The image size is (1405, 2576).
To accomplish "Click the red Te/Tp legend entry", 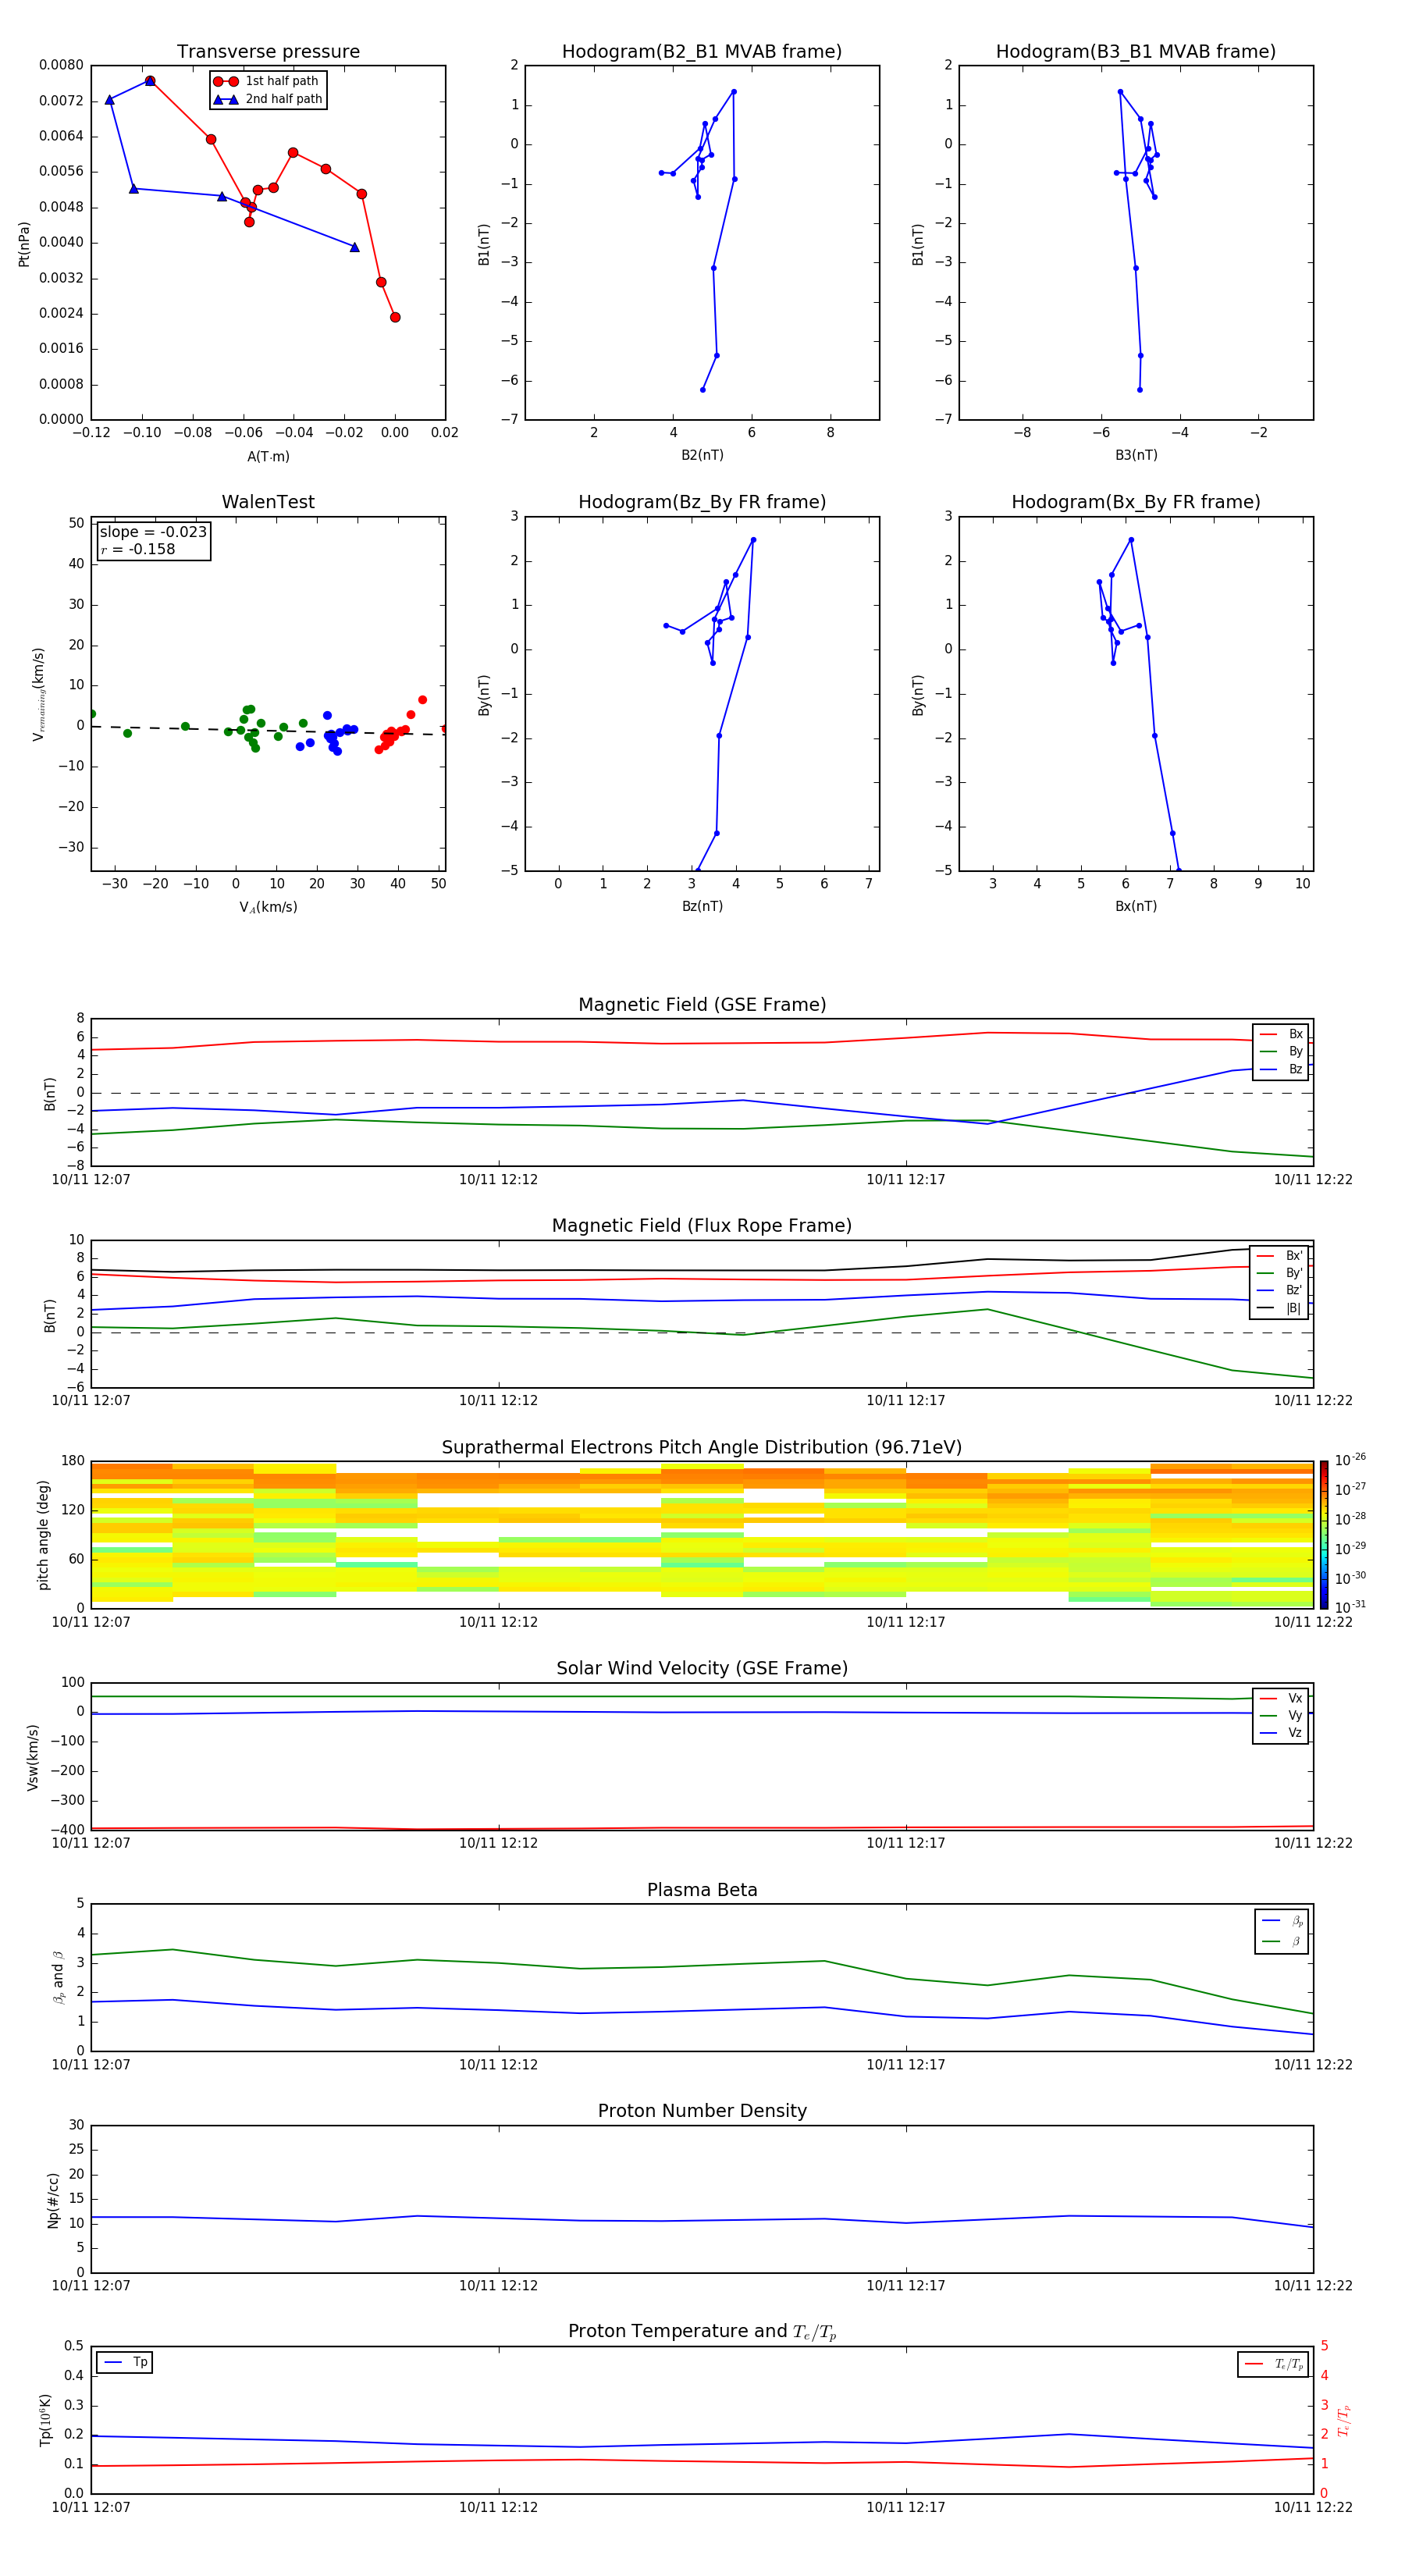I will click(1273, 2364).
